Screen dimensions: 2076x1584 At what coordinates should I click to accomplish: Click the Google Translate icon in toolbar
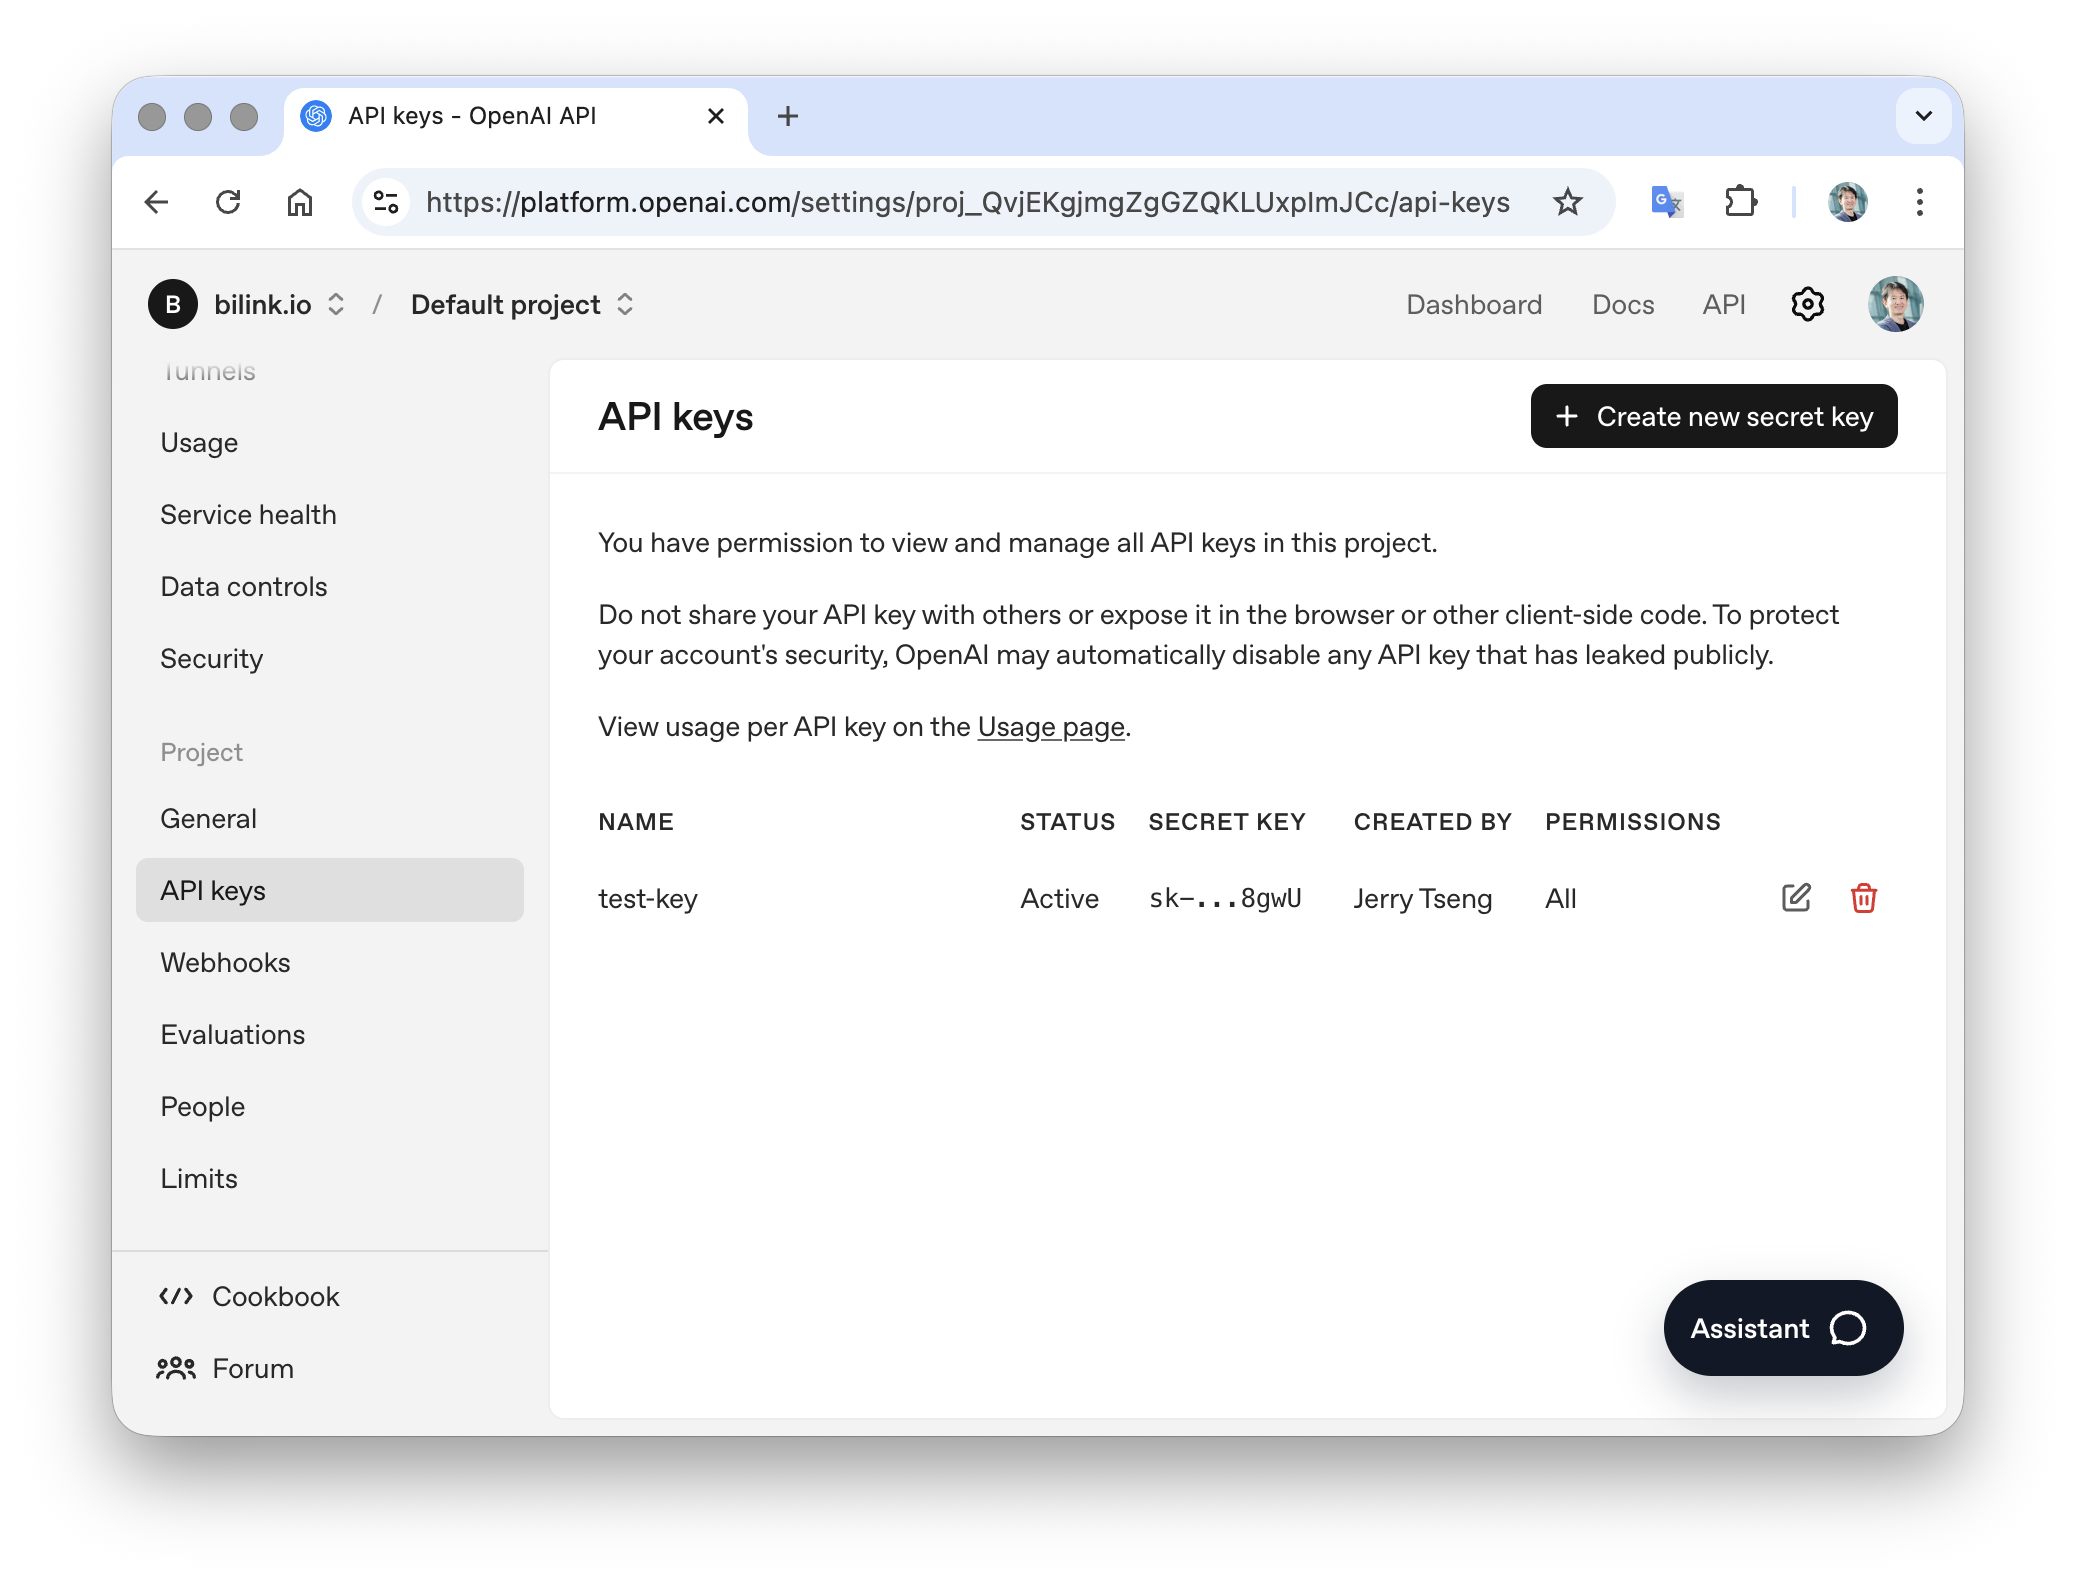coord(1666,202)
